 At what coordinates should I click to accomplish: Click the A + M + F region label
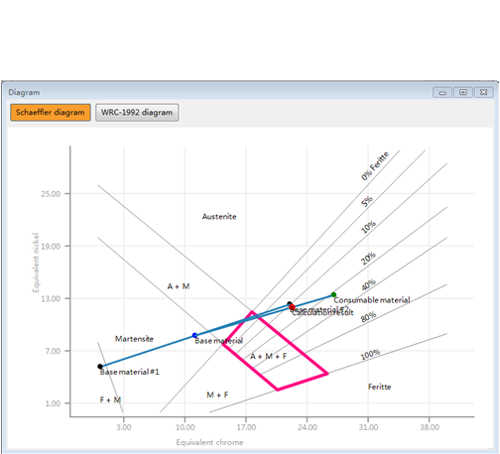click(x=269, y=356)
